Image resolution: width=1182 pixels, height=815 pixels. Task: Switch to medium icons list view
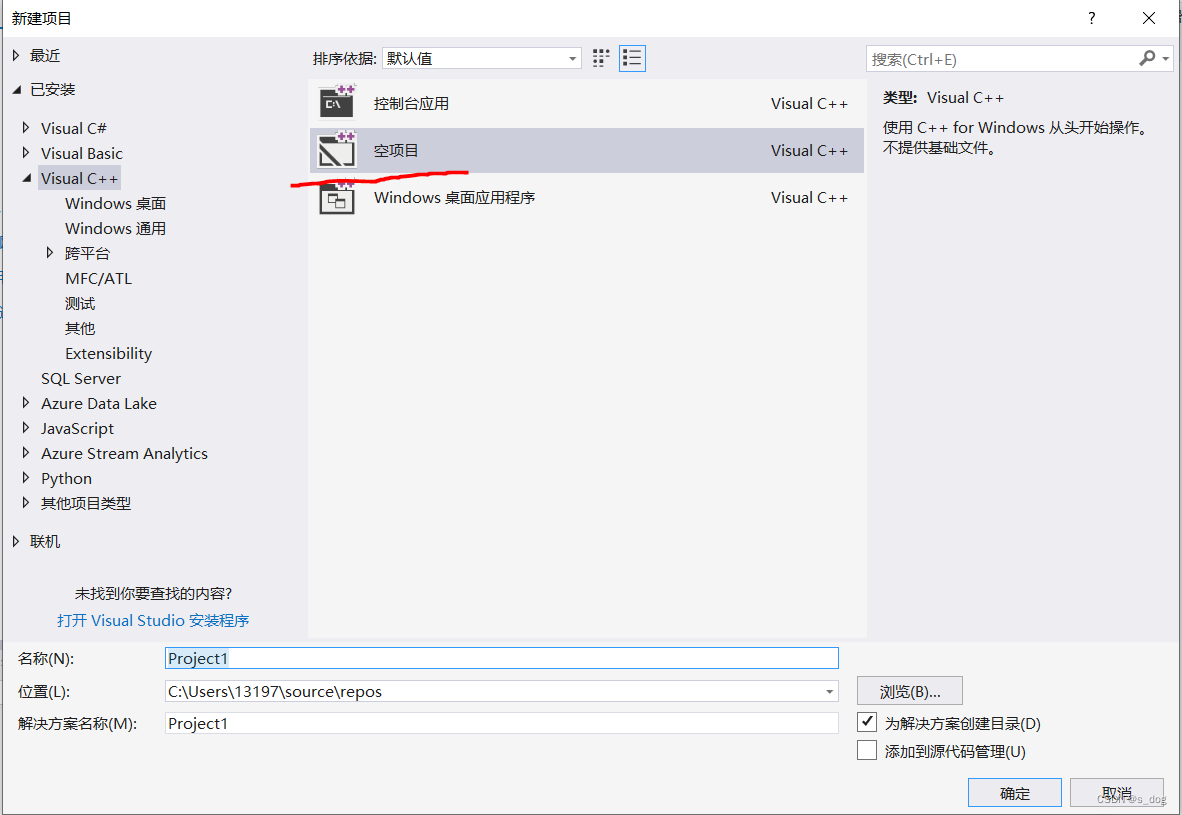(x=632, y=58)
